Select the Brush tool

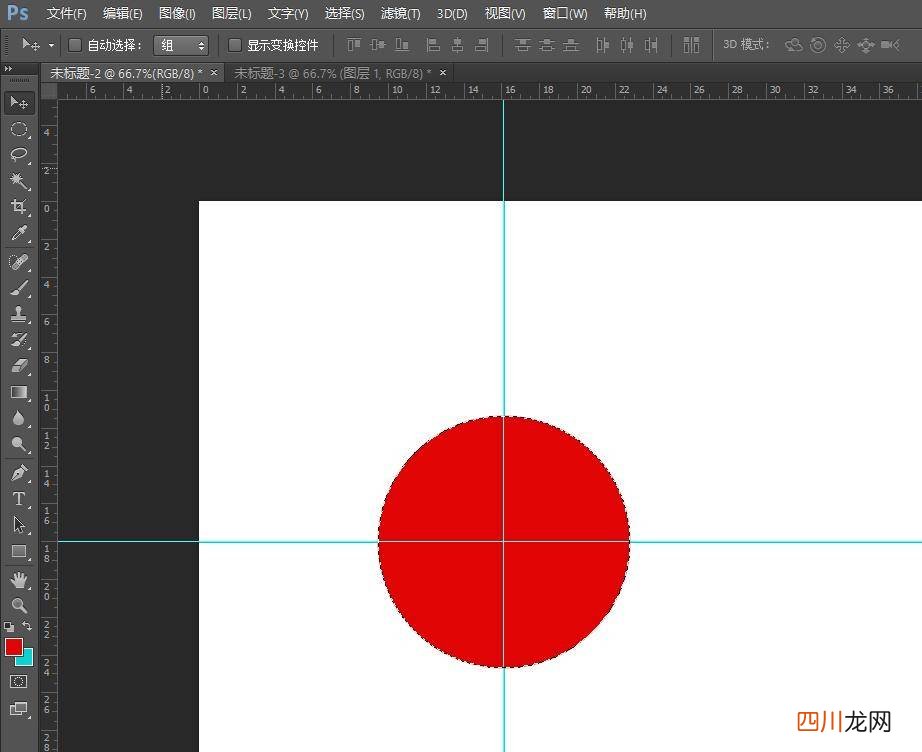tap(19, 288)
